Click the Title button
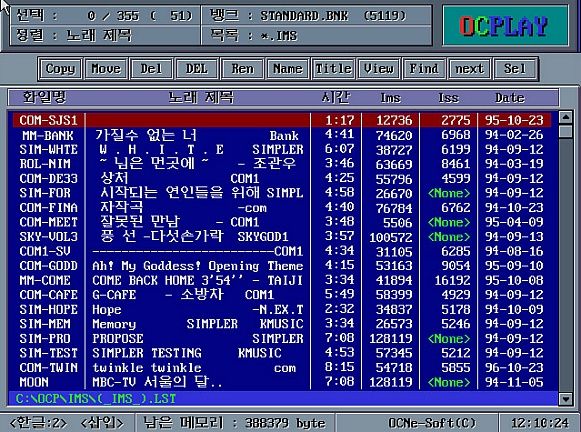Viewport: 581px width, 432px height. [333, 69]
